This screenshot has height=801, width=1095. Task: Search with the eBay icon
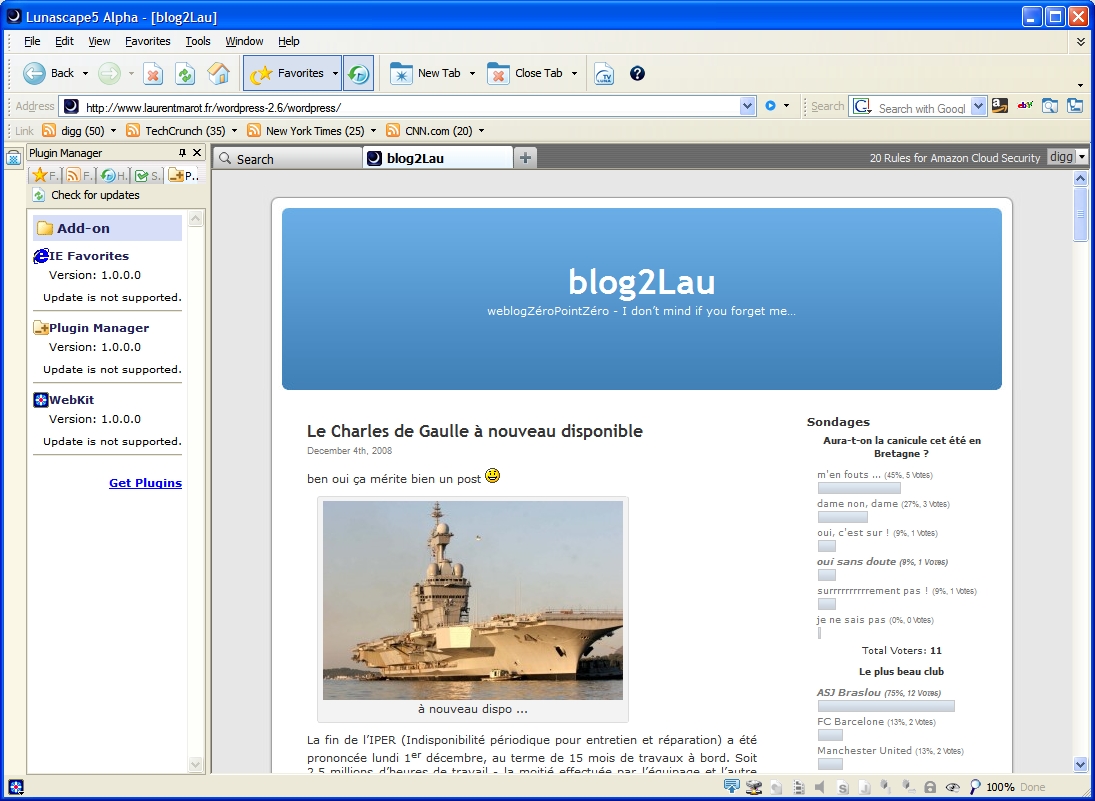tap(1025, 106)
